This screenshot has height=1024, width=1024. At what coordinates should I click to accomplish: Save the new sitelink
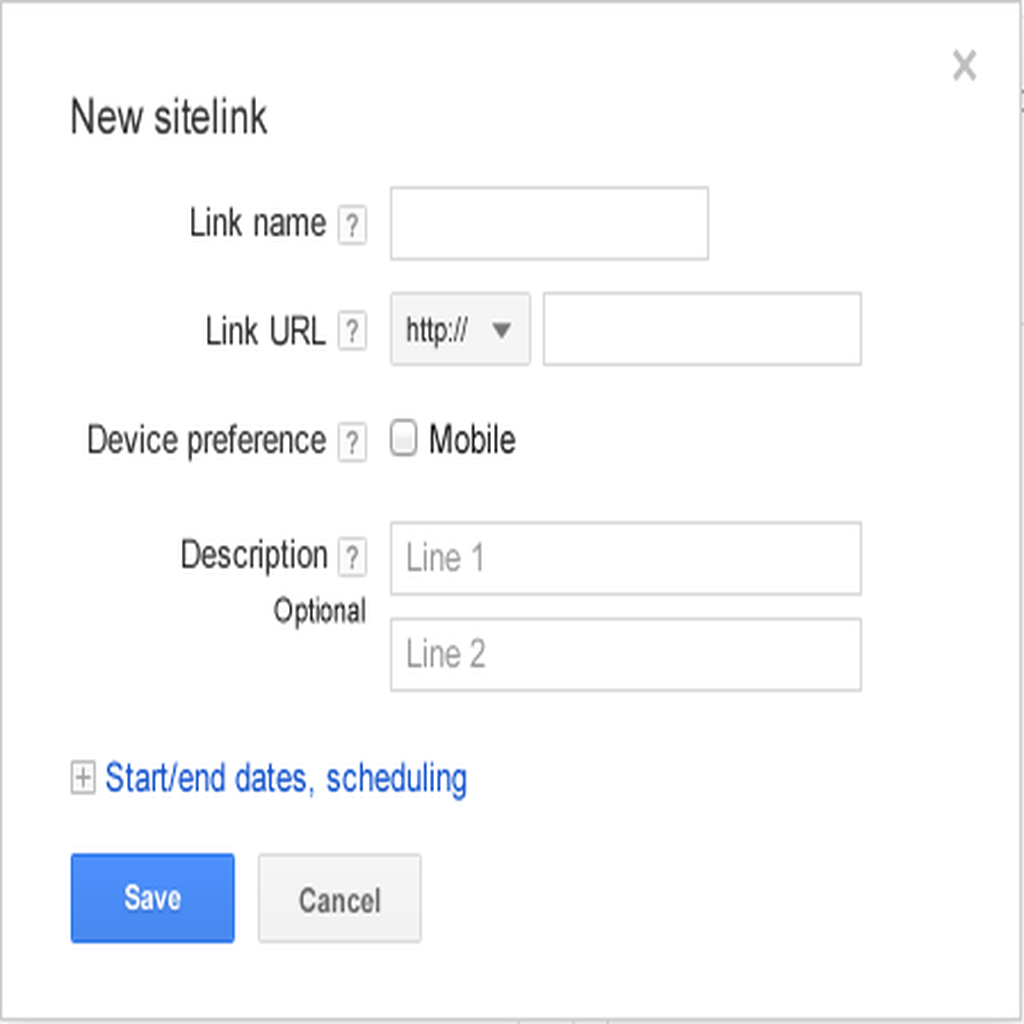tap(153, 898)
